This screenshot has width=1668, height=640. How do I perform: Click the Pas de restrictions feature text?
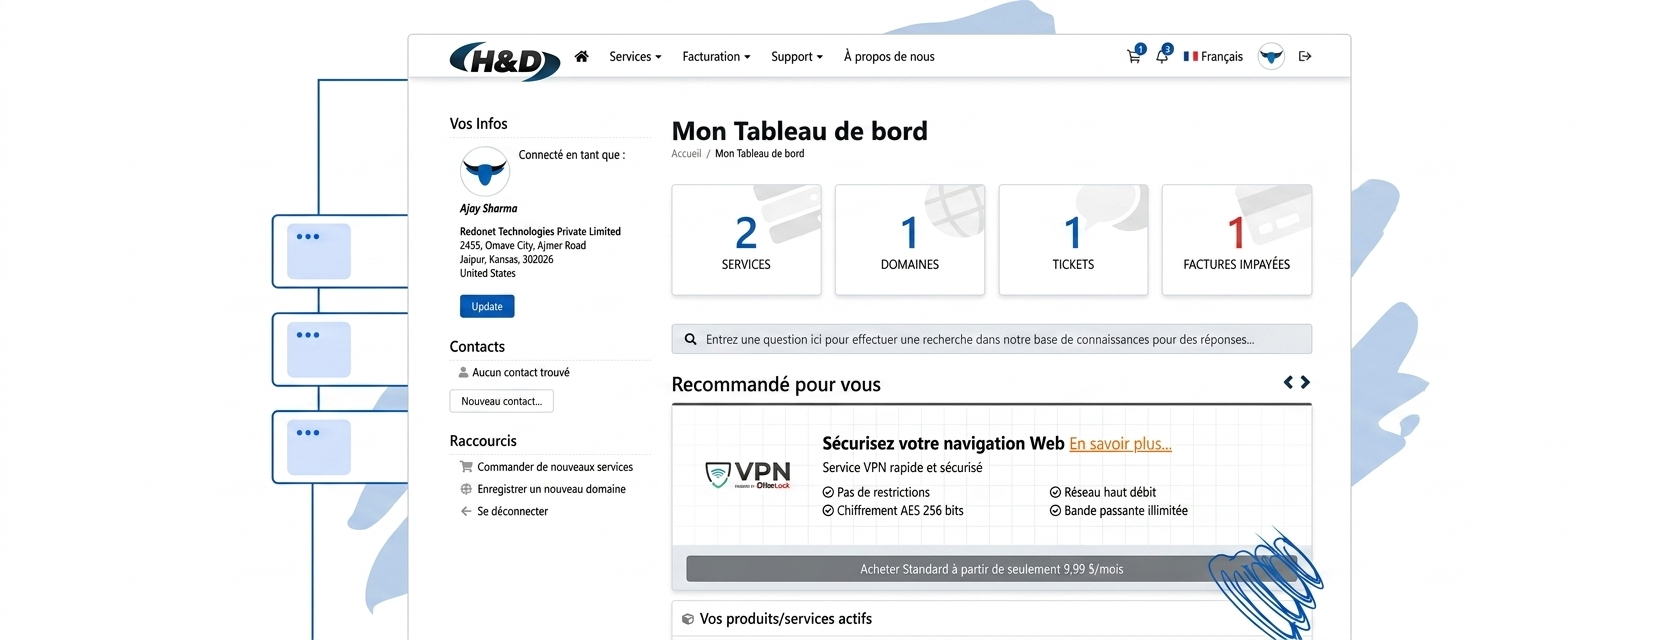click(x=883, y=492)
